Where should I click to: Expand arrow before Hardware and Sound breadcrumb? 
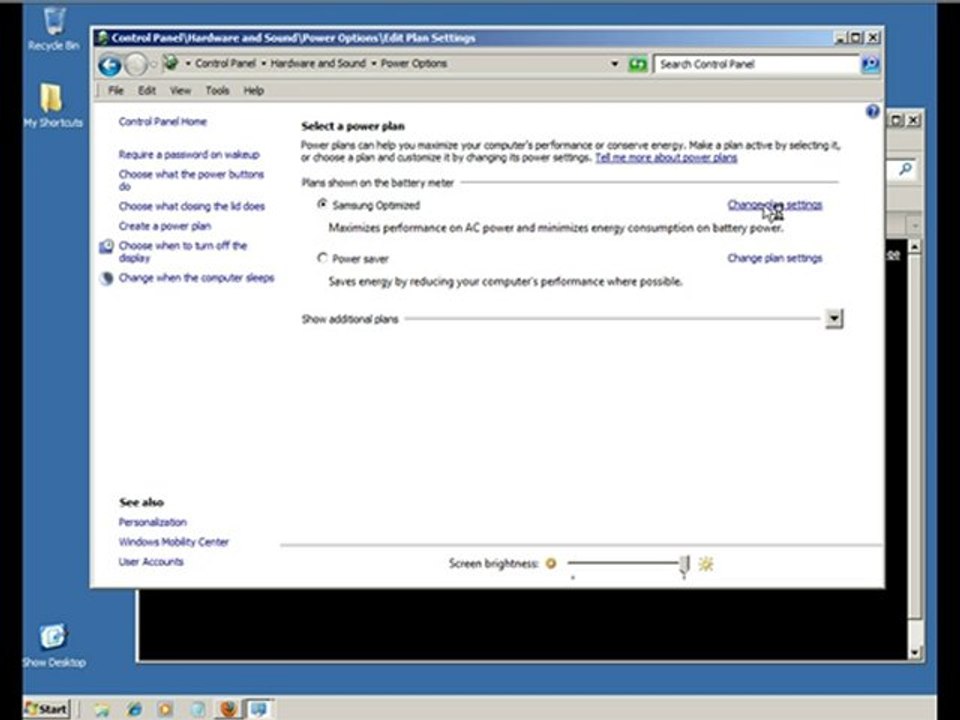(263, 63)
